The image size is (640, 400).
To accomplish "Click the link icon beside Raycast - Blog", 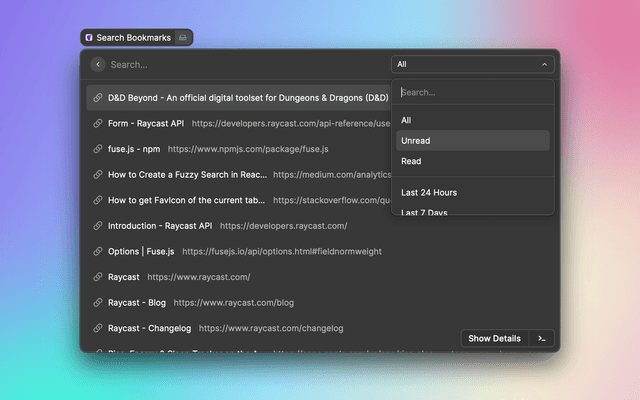I will (x=97, y=302).
